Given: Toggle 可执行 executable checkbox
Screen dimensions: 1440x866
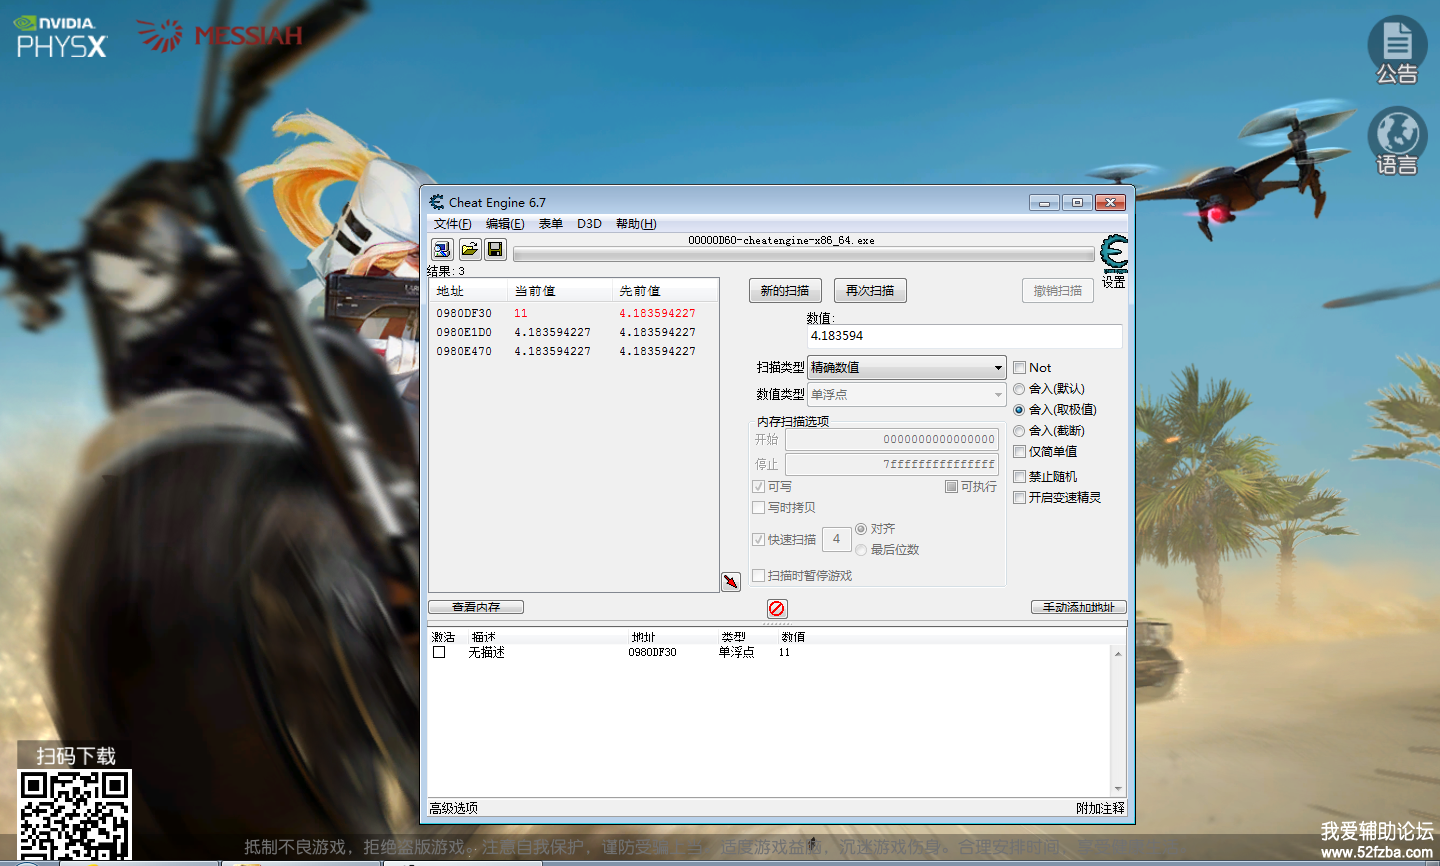Looking at the screenshot, I should pos(951,487).
